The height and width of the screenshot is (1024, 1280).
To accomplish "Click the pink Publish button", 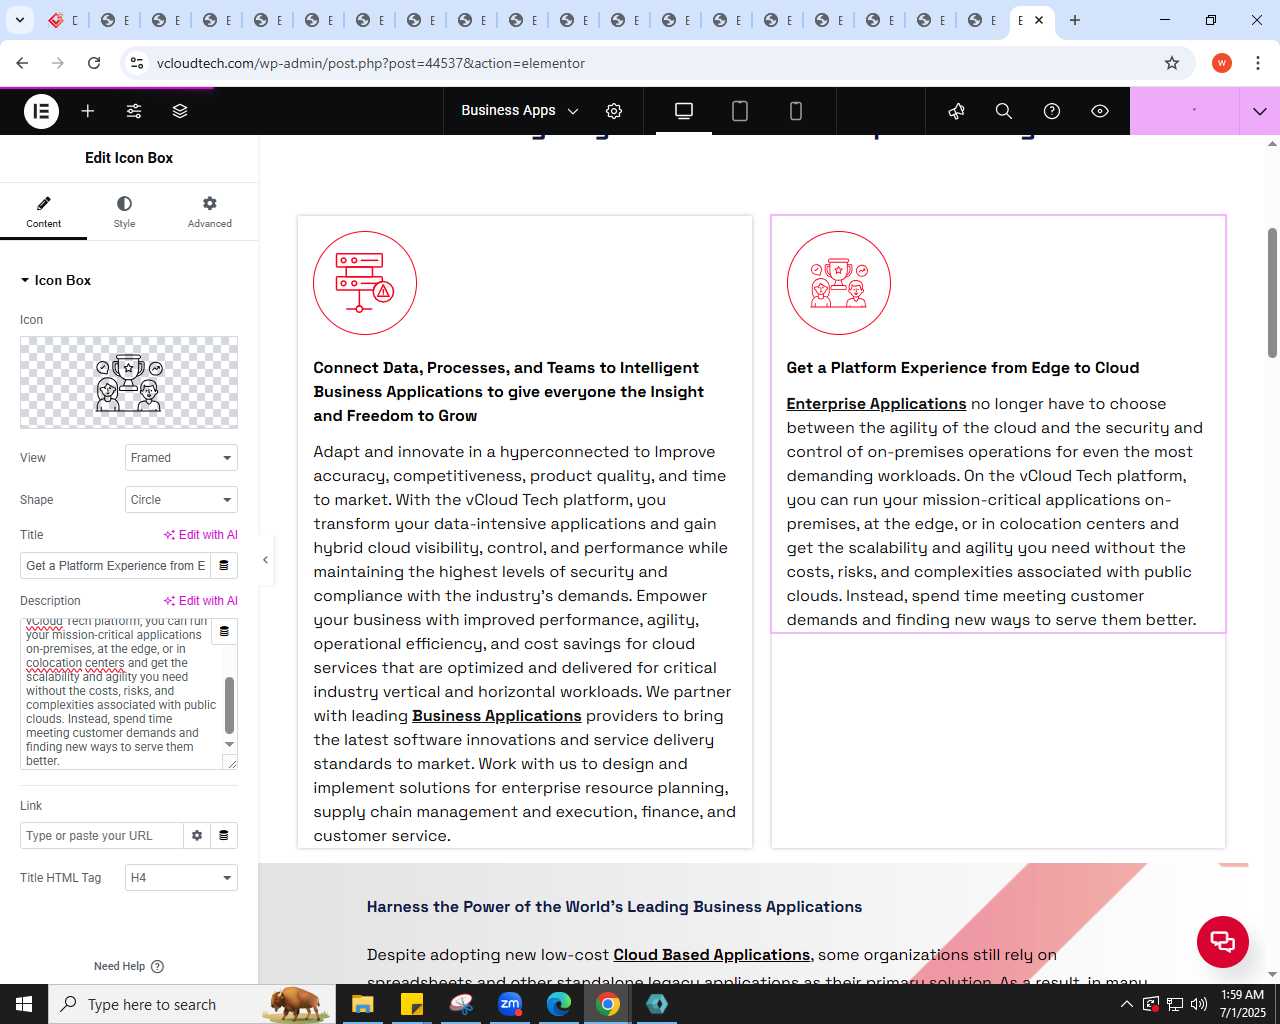I will coord(1185,111).
